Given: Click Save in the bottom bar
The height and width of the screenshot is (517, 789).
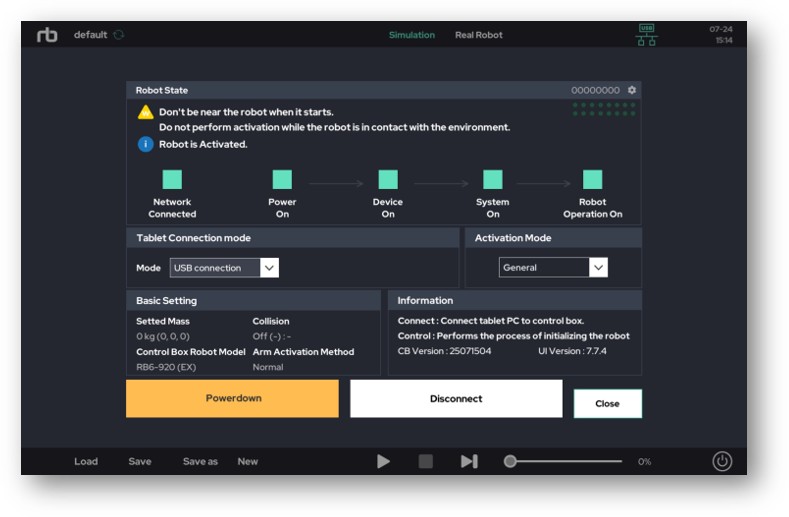Looking at the screenshot, I should pyautogui.click(x=140, y=461).
